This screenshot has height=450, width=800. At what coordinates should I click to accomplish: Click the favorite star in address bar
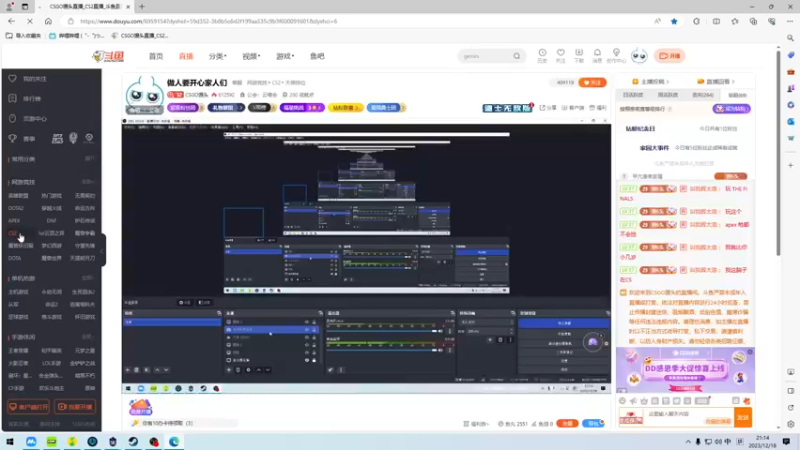[x=674, y=21]
